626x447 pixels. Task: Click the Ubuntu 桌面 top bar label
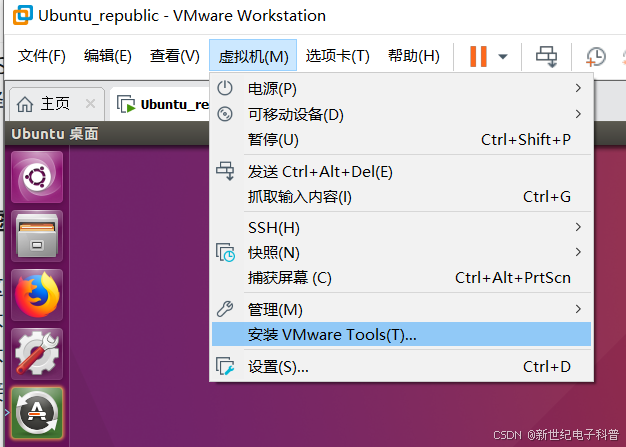[55, 134]
